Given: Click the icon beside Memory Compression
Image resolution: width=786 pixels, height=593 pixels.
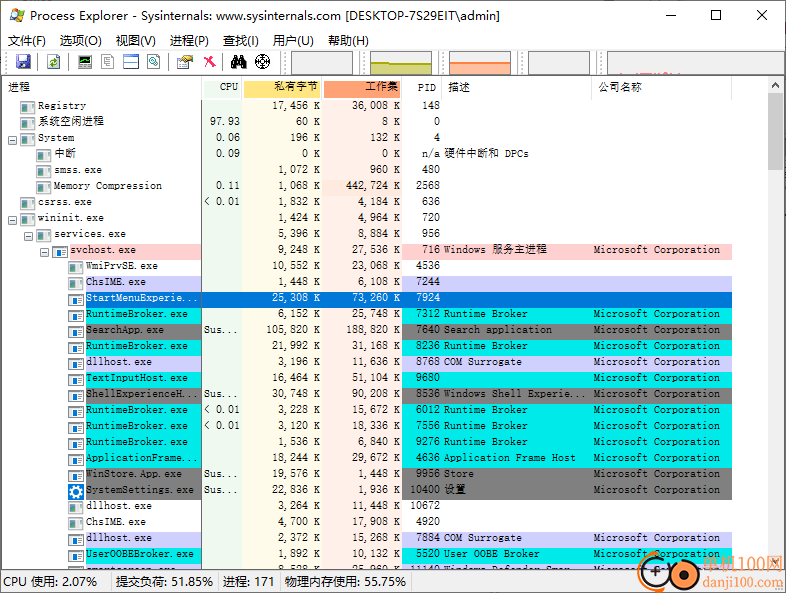Looking at the screenshot, I should click(43, 187).
